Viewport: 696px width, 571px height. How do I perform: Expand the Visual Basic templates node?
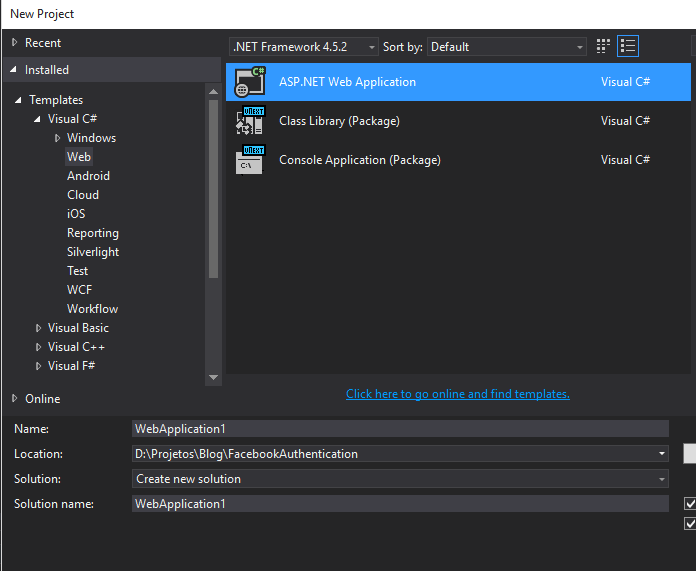(x=38, y=328)
